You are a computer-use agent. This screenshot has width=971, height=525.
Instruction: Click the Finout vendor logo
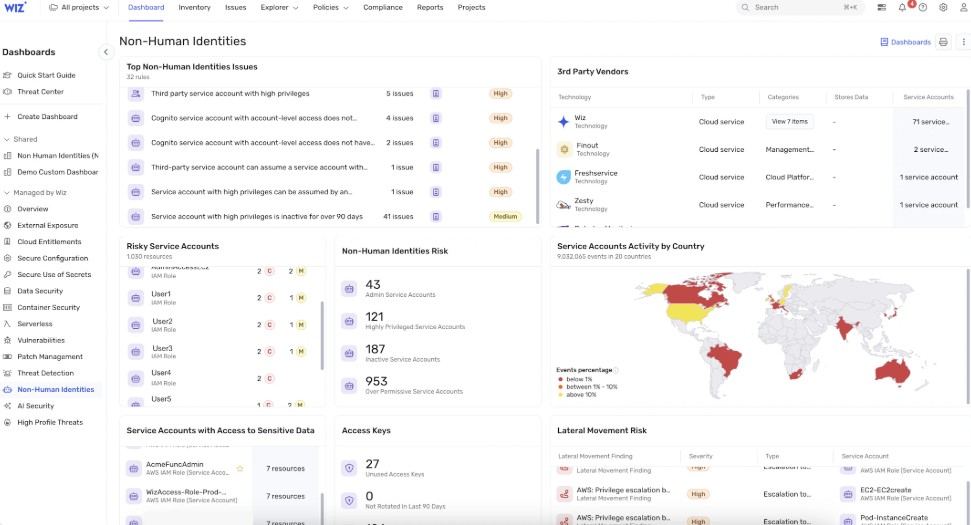coord(564,149)
